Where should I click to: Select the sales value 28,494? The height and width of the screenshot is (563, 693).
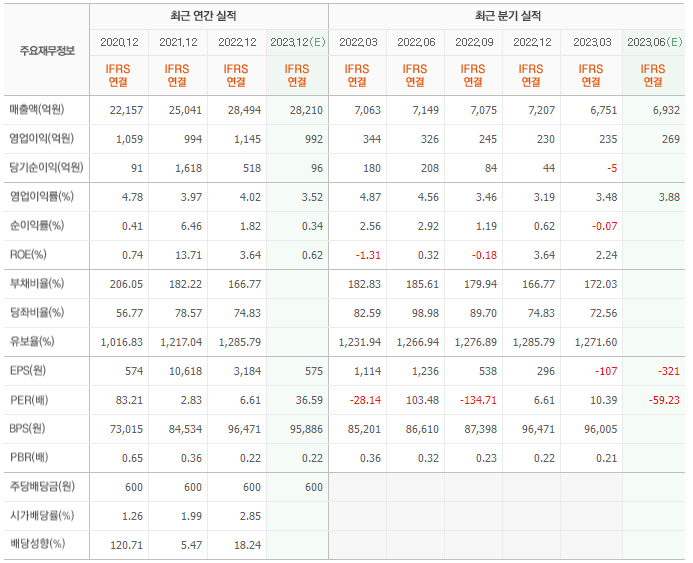pyautogui.click(x=244, y=110)
